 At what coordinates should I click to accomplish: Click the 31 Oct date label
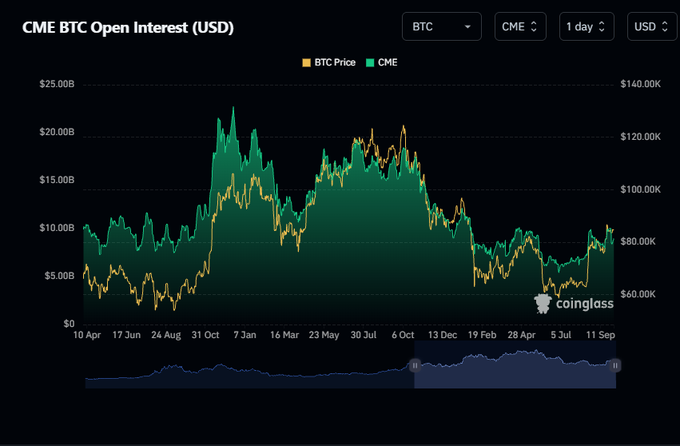click(x=206, y=335)
